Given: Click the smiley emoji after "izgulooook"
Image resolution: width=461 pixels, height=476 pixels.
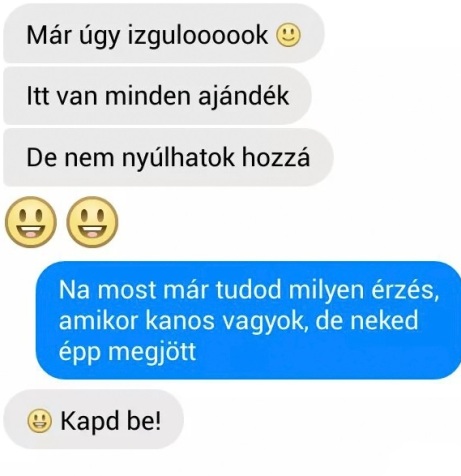Looking at the screenshot, I should [288, 35].
